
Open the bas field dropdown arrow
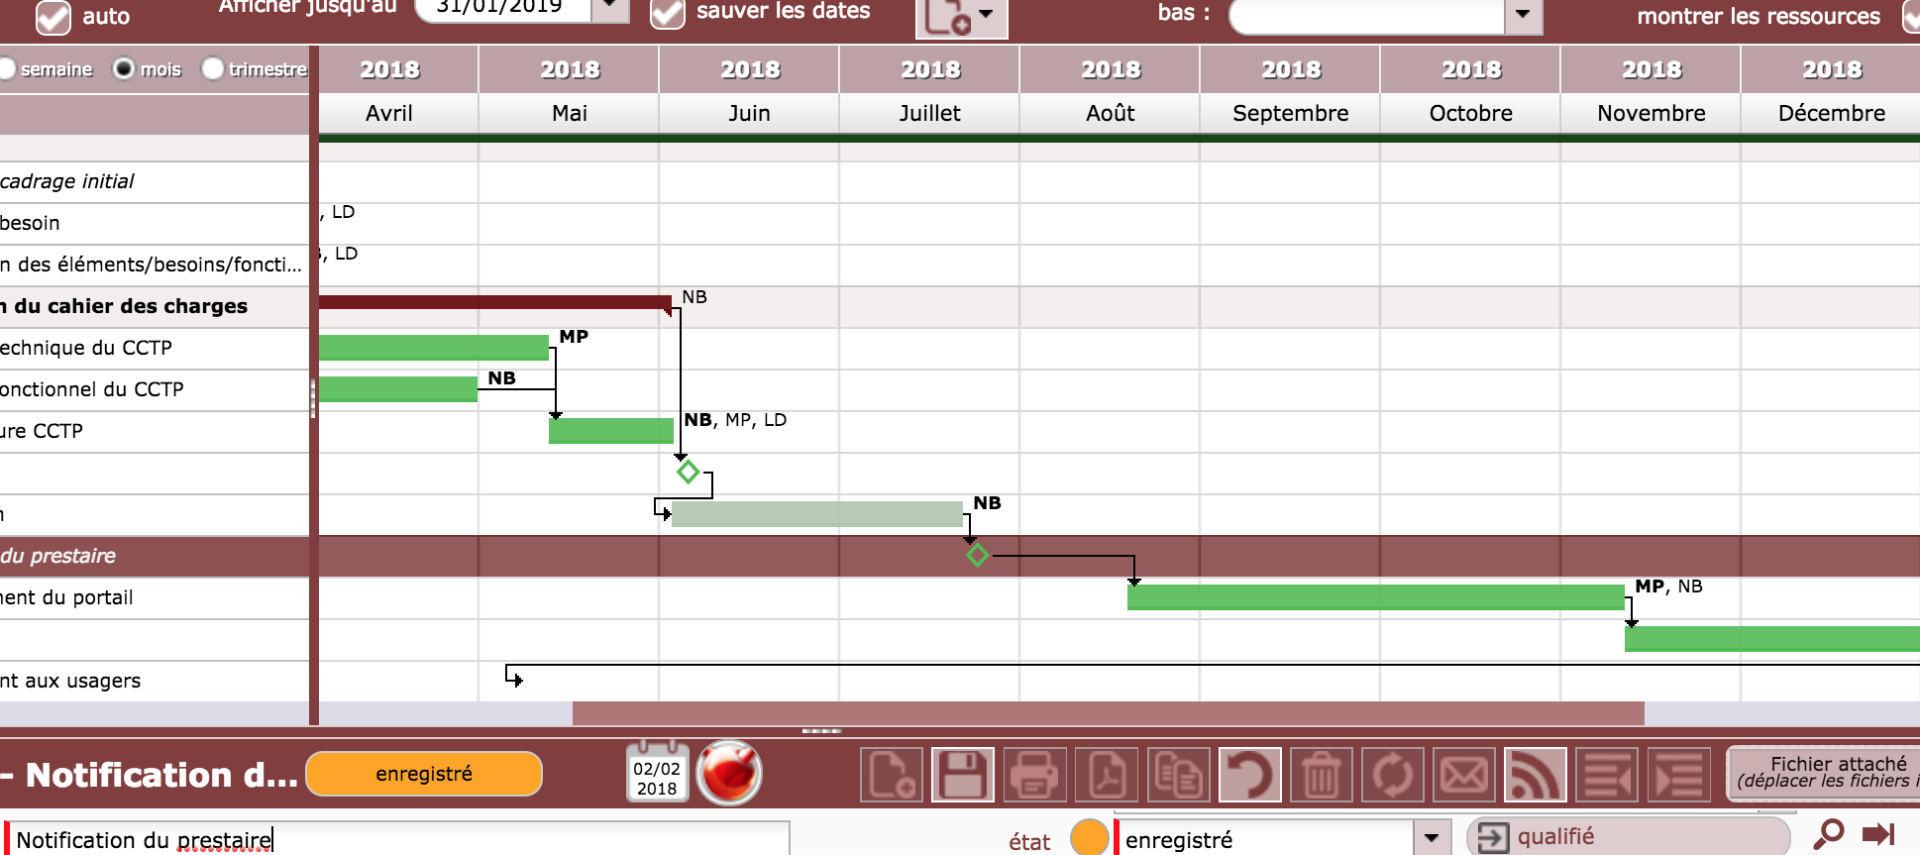(x=1523, y=15)
